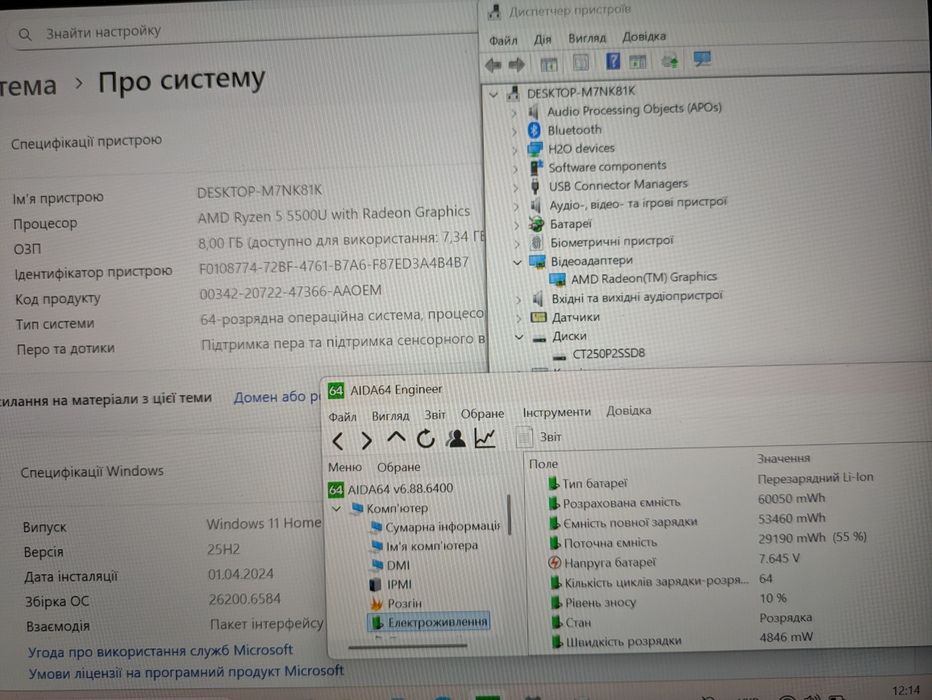Click AIDA64 up-level arrow

[x=396, y=439]
